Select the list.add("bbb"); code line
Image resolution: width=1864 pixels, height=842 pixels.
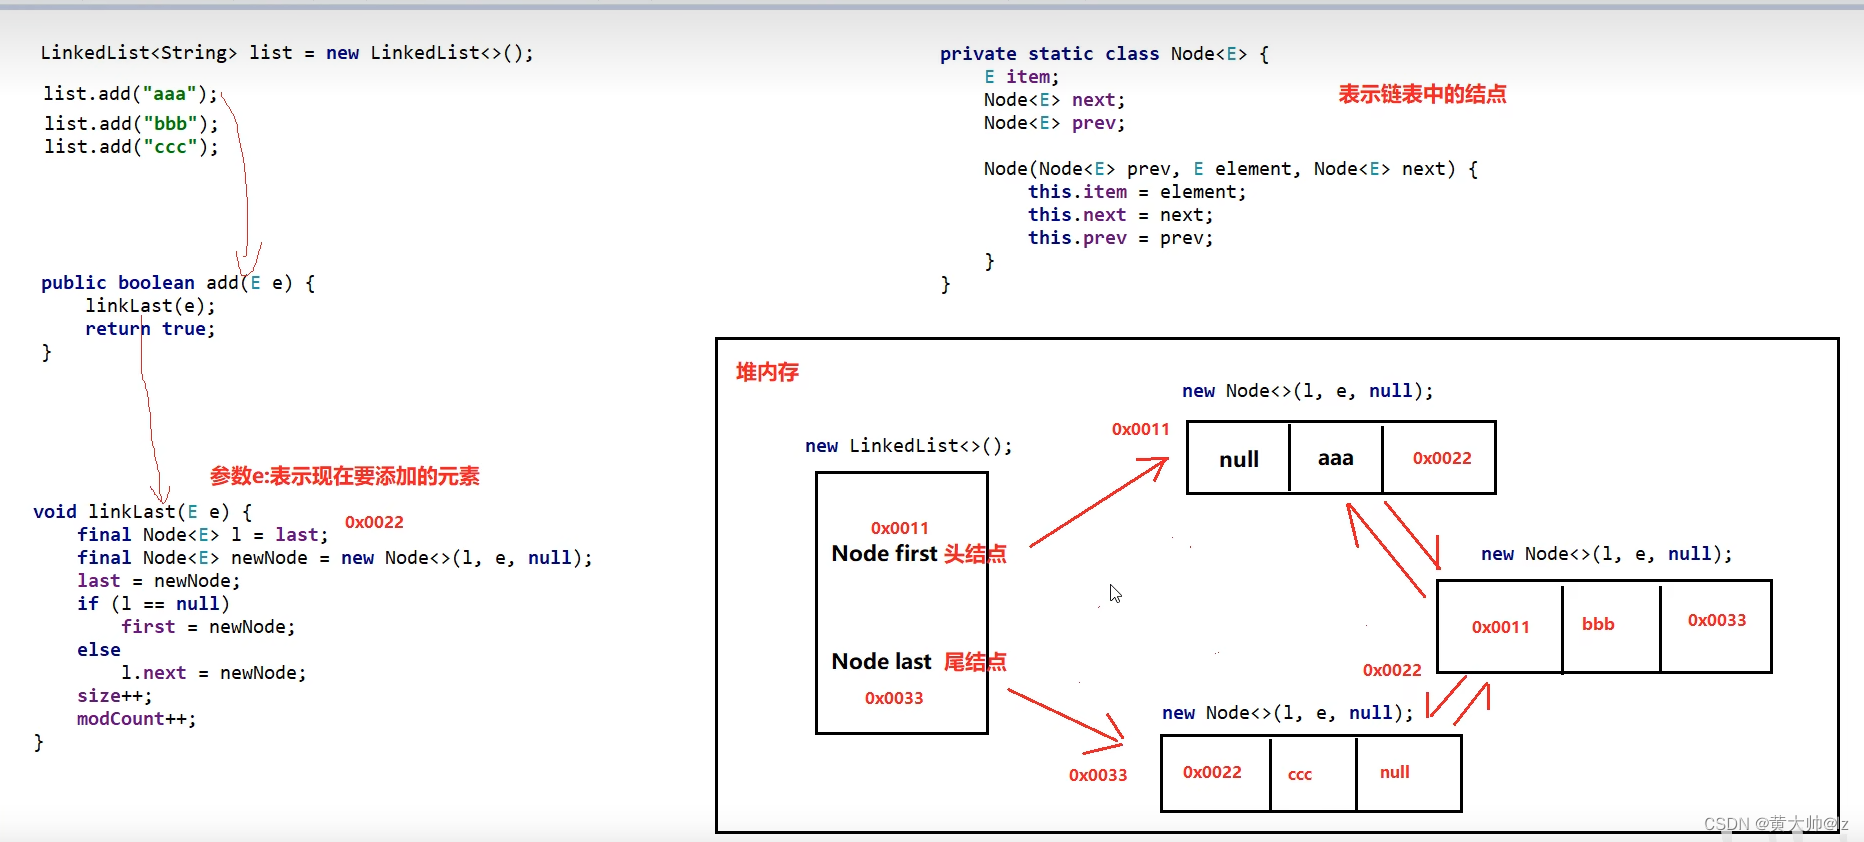coord(130,124)
